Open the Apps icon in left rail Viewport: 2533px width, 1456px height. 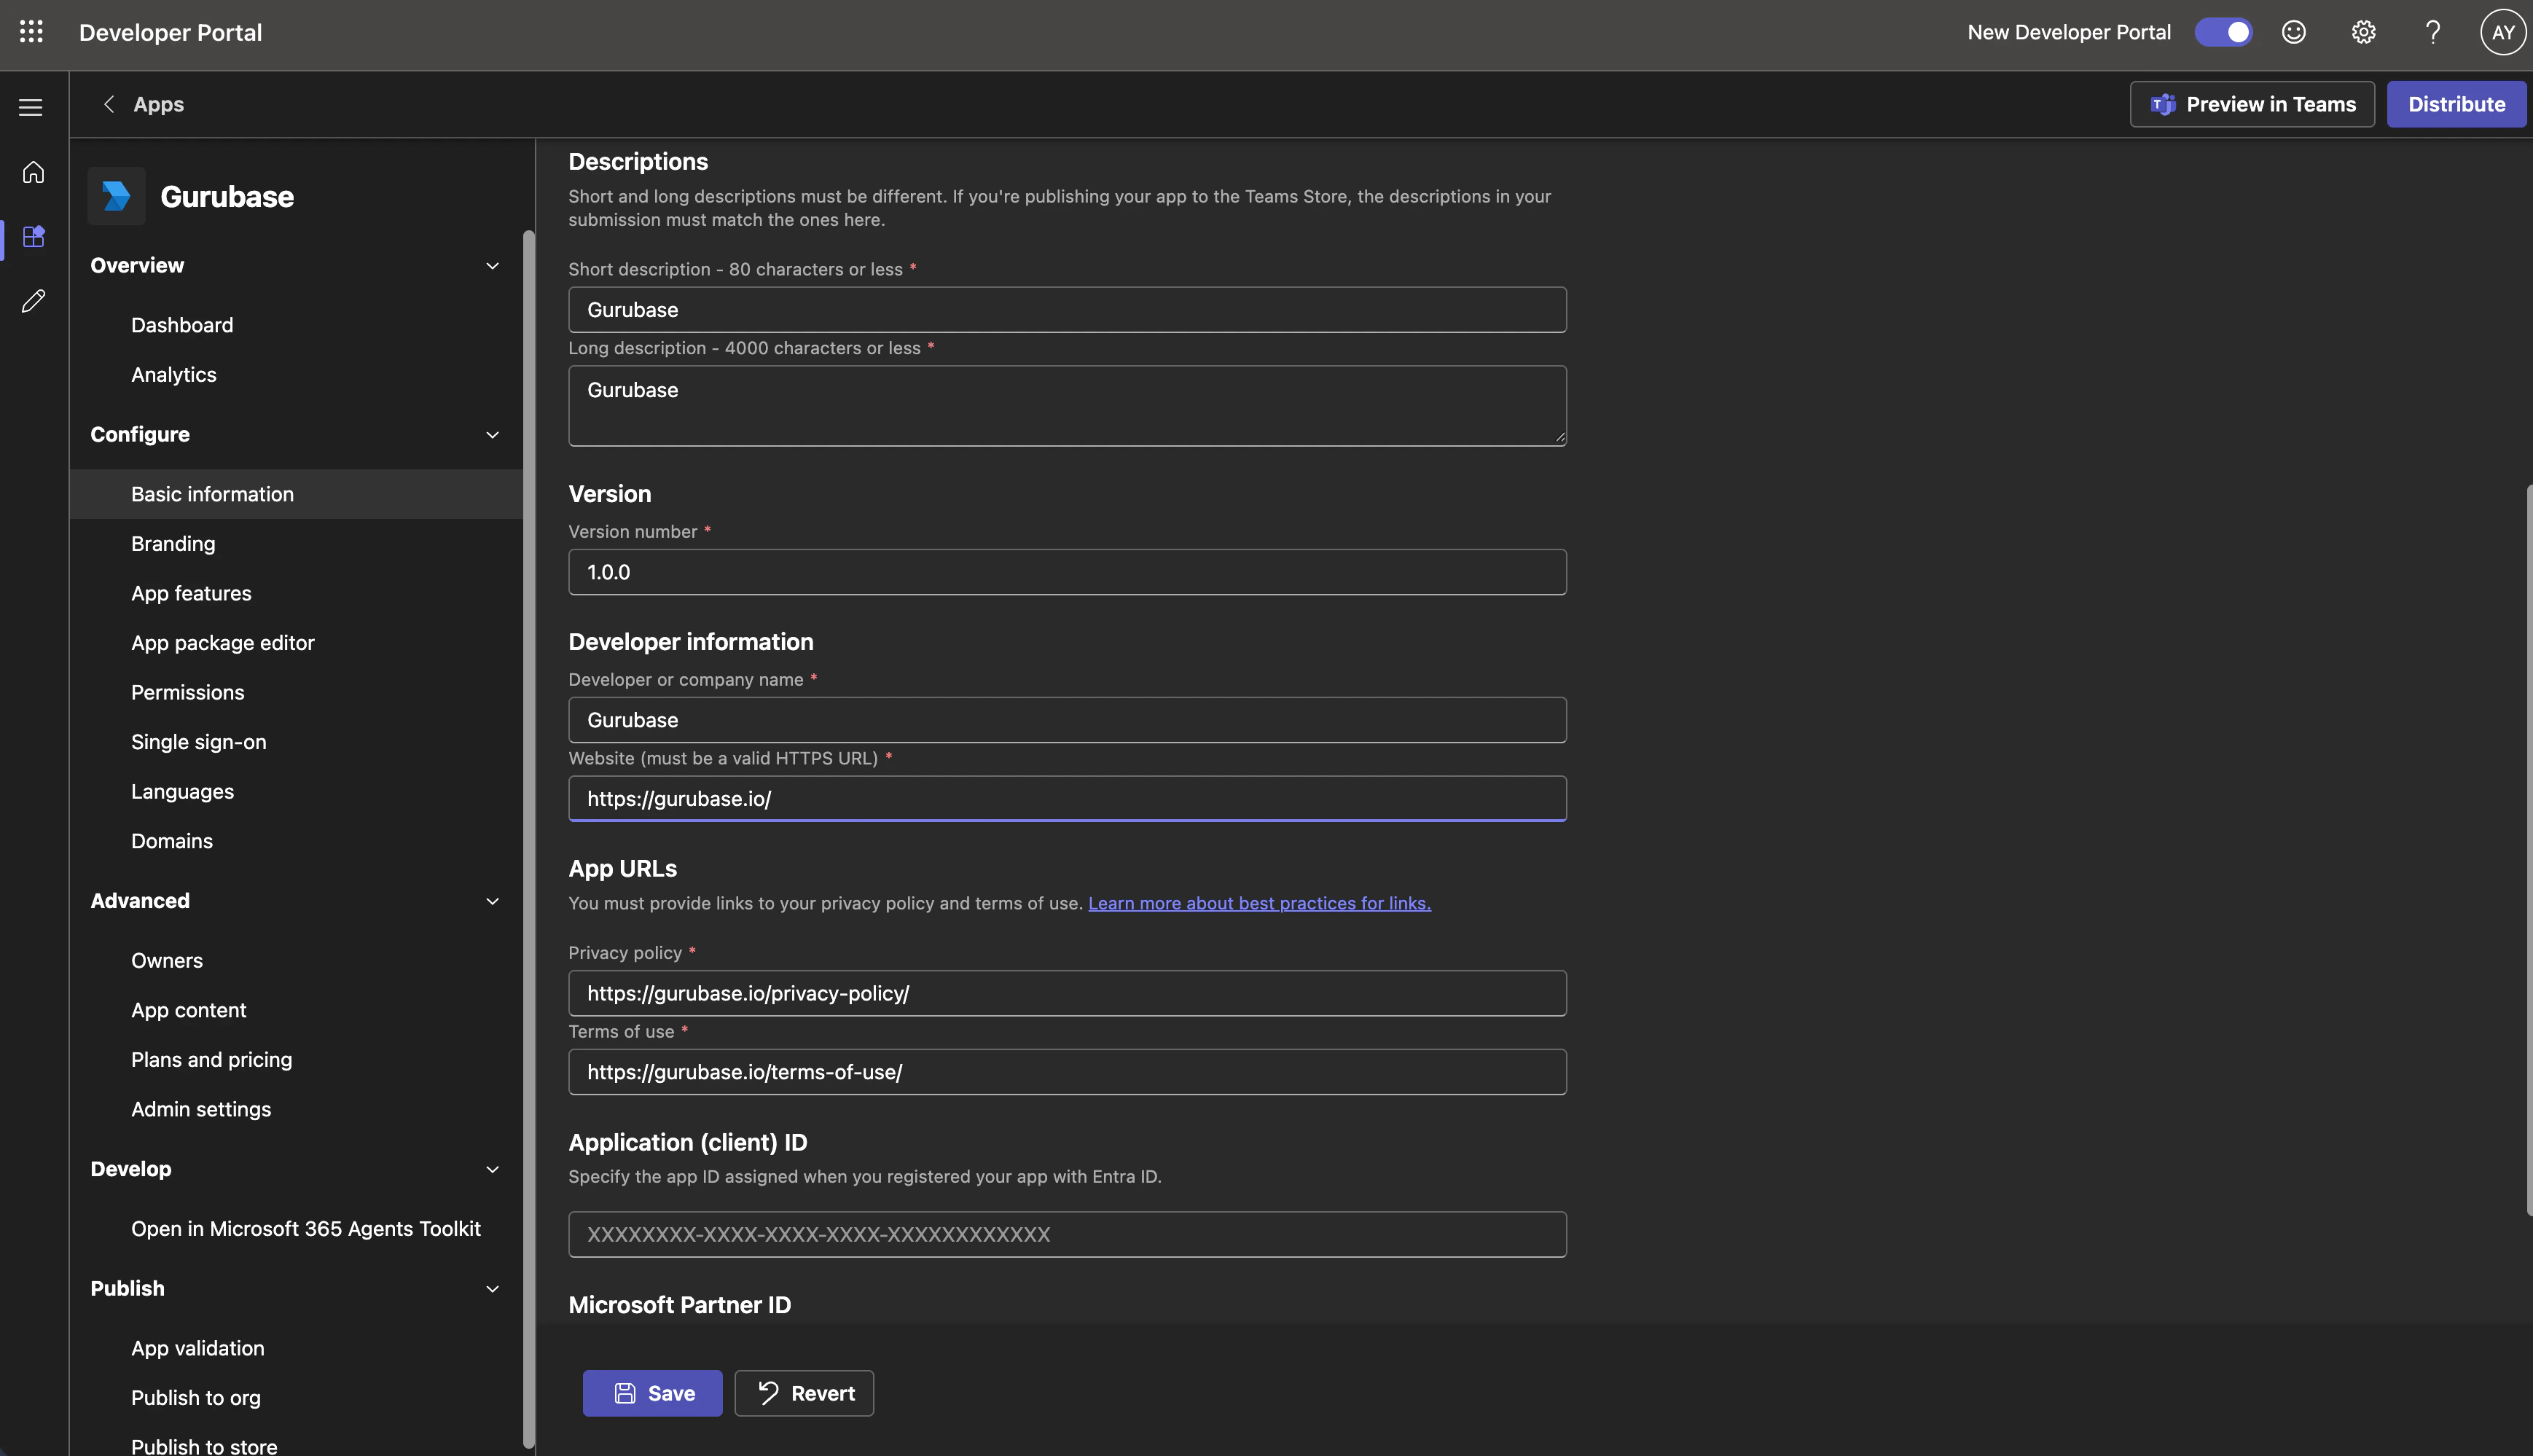coord(33,237)
